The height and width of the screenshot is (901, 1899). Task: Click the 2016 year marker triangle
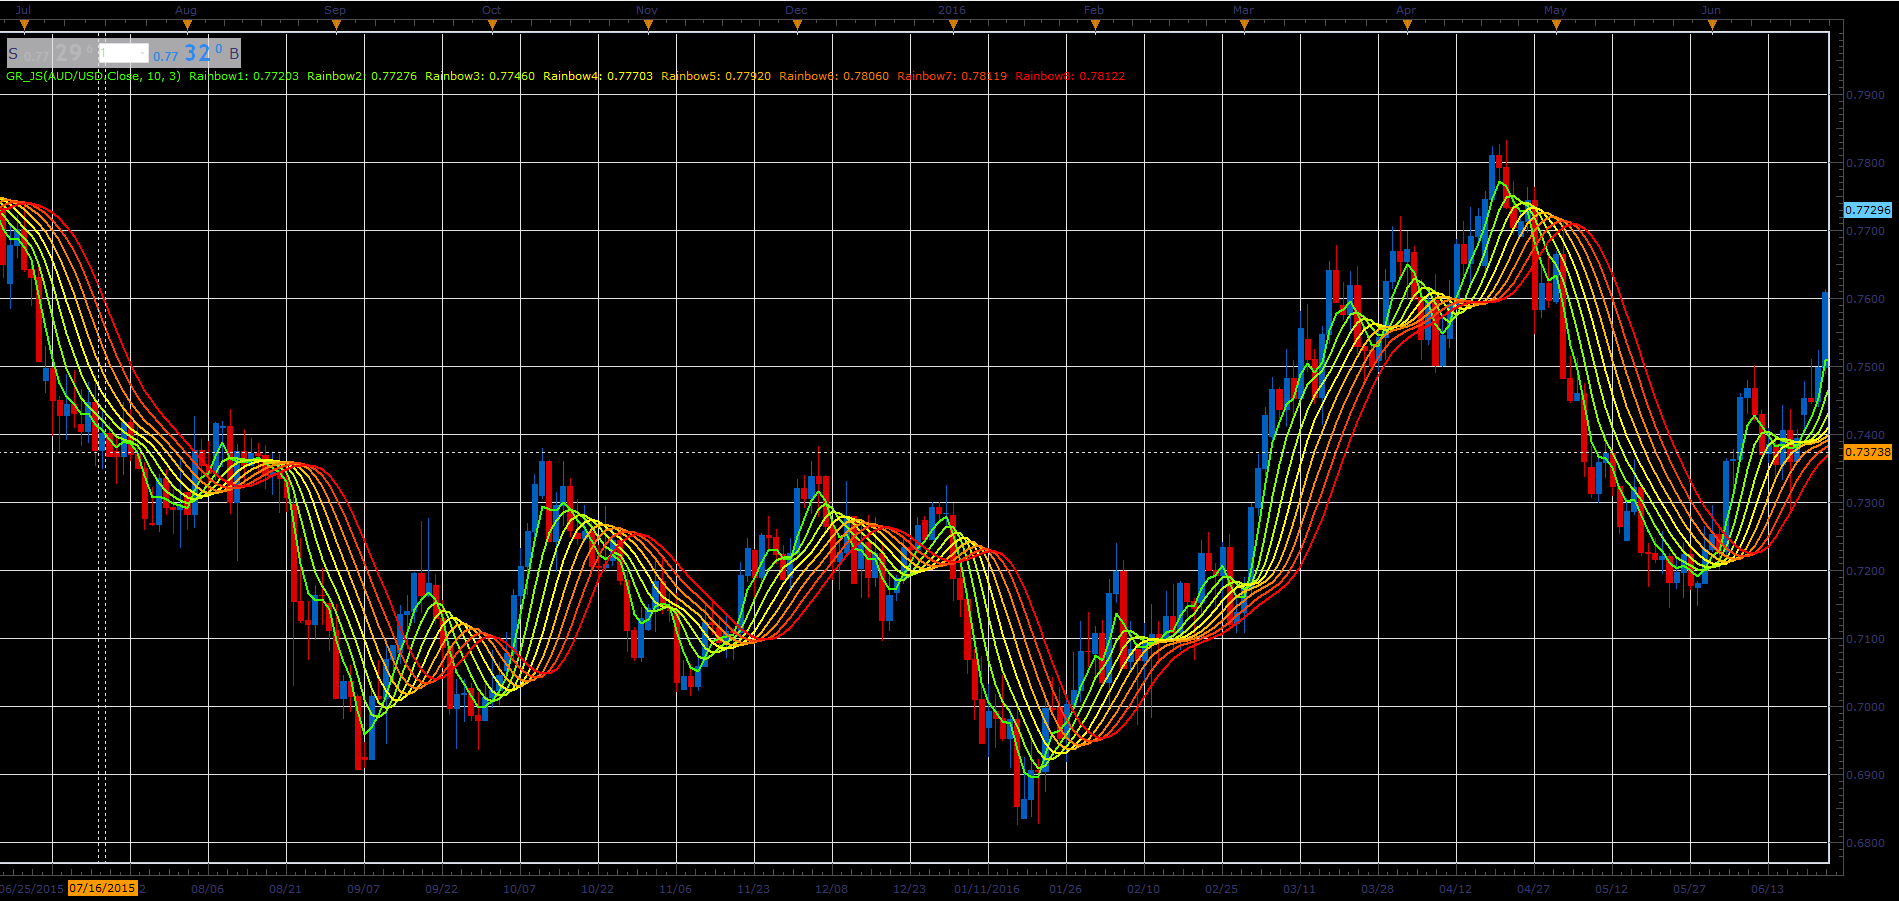coord(953,26)
